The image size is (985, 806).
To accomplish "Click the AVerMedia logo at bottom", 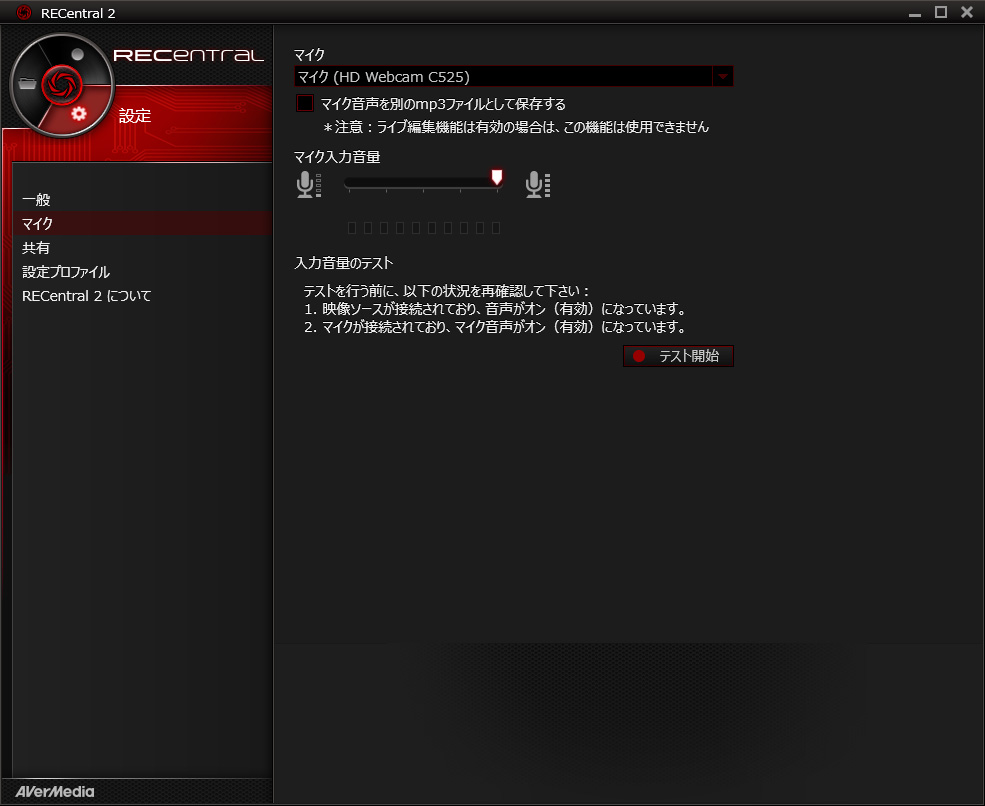I will (55, 792).
